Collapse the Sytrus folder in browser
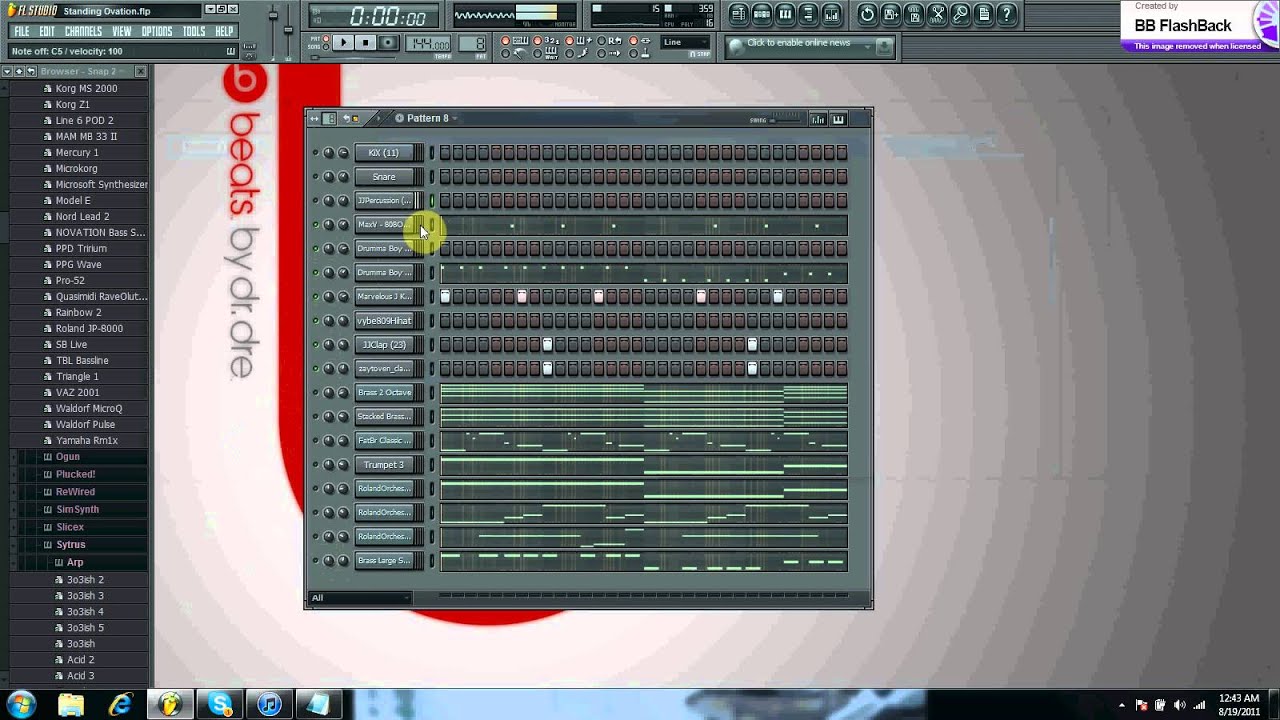This screenshot has width=1280, height=720. (71, 545)
